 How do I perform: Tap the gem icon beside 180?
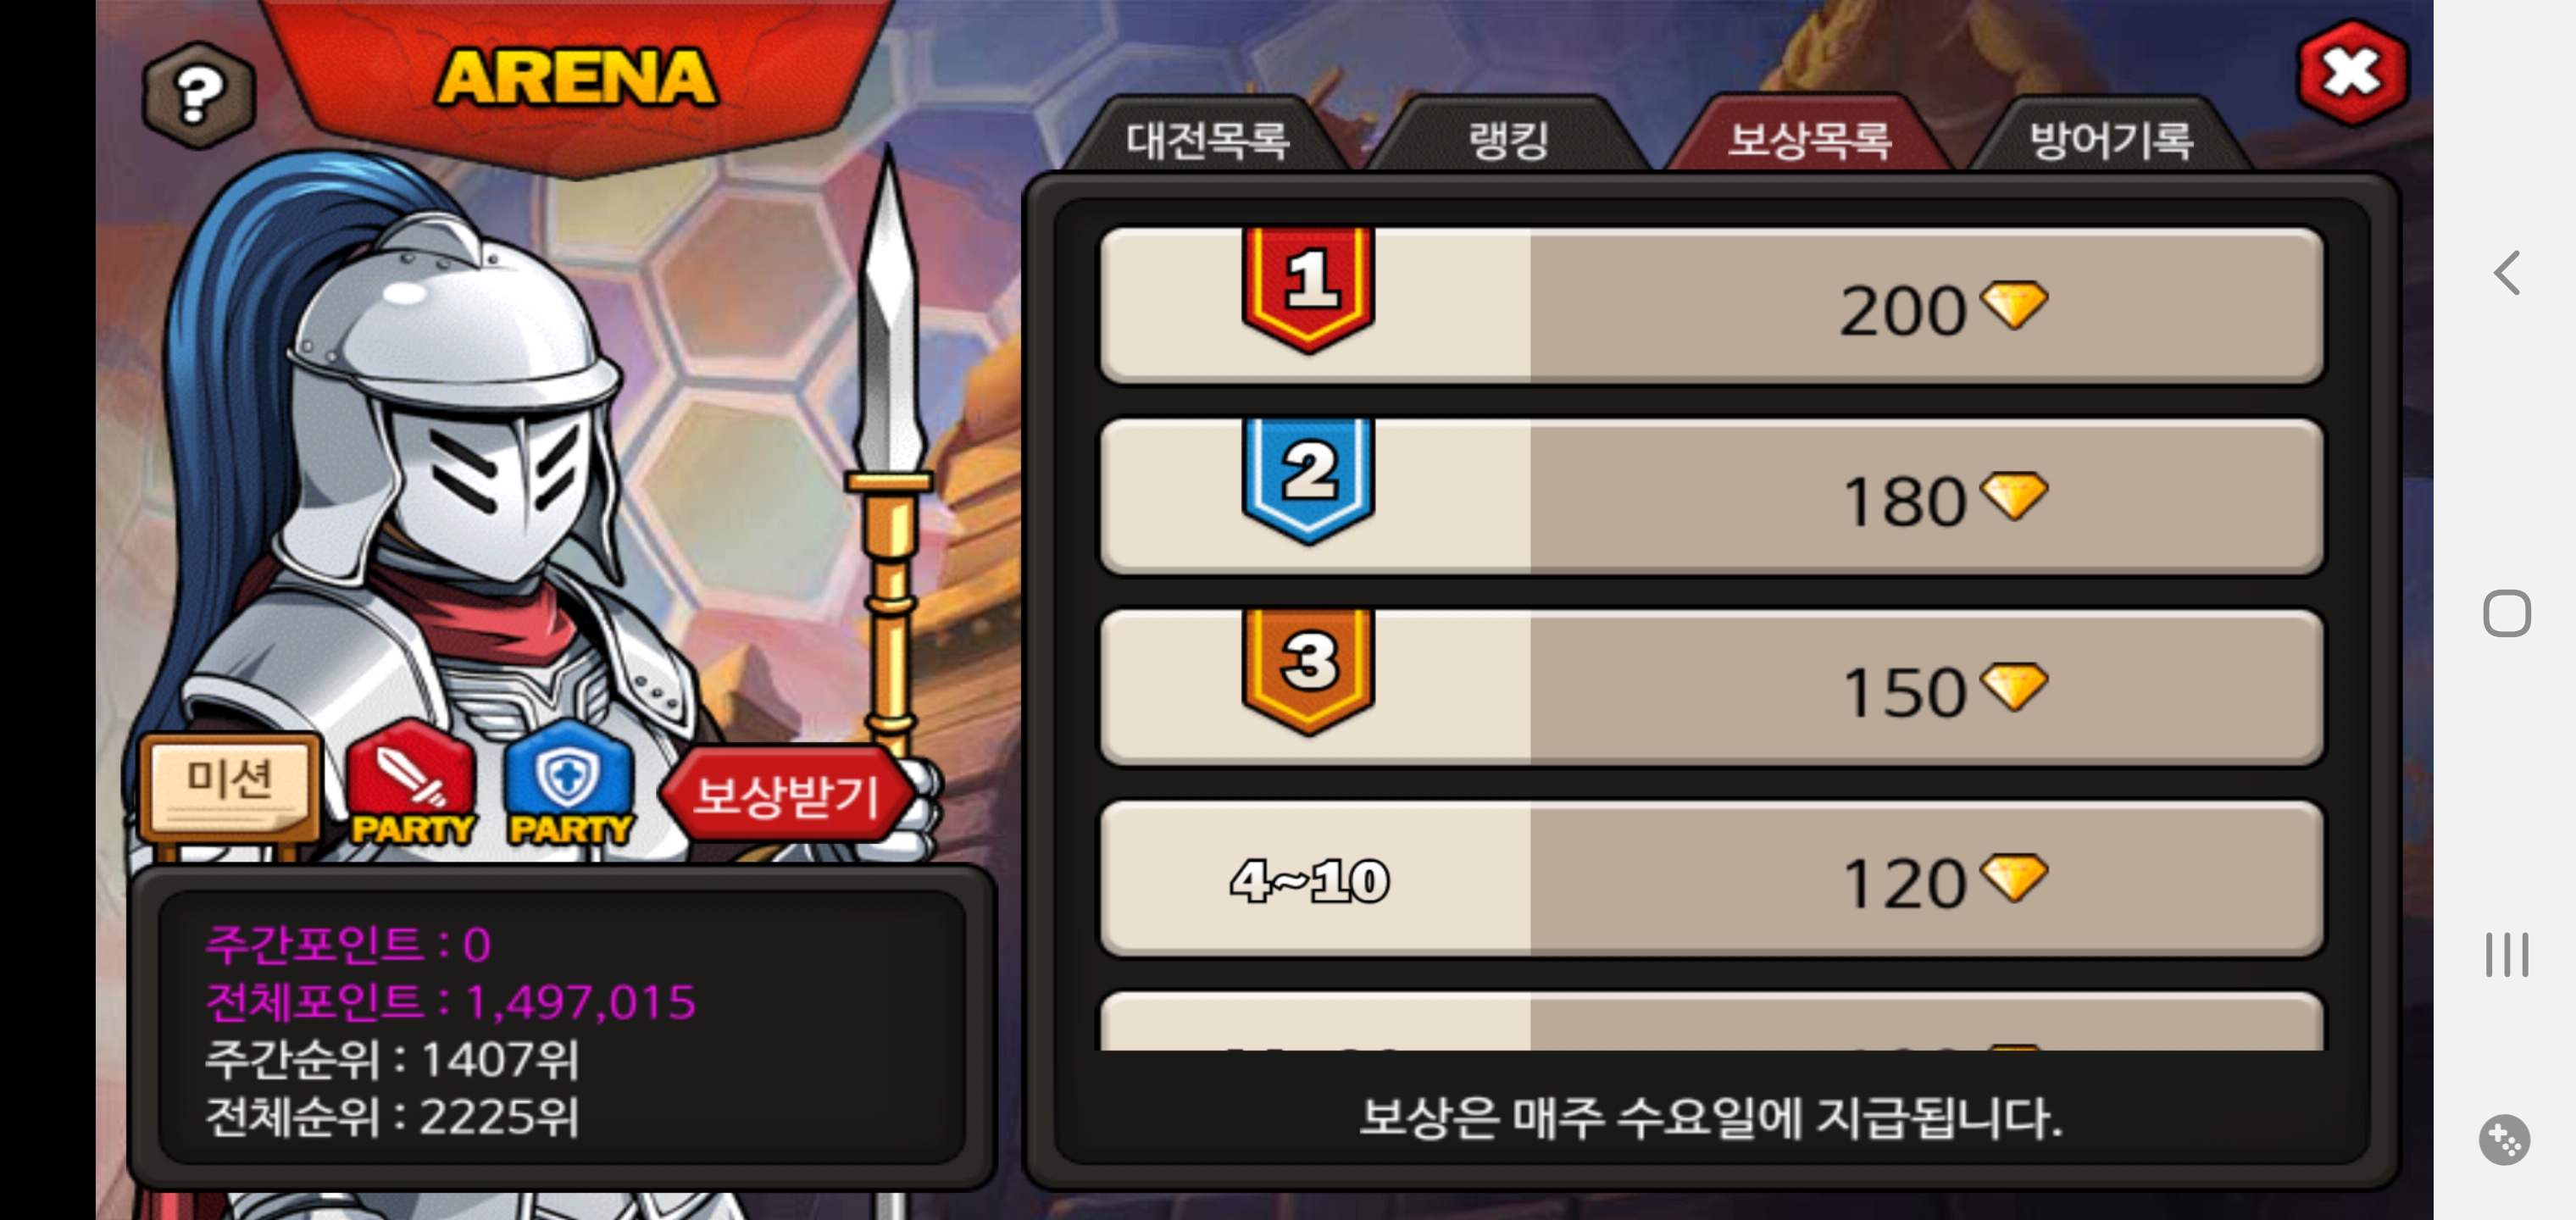pyautogui.click(x=2014, y=496)
